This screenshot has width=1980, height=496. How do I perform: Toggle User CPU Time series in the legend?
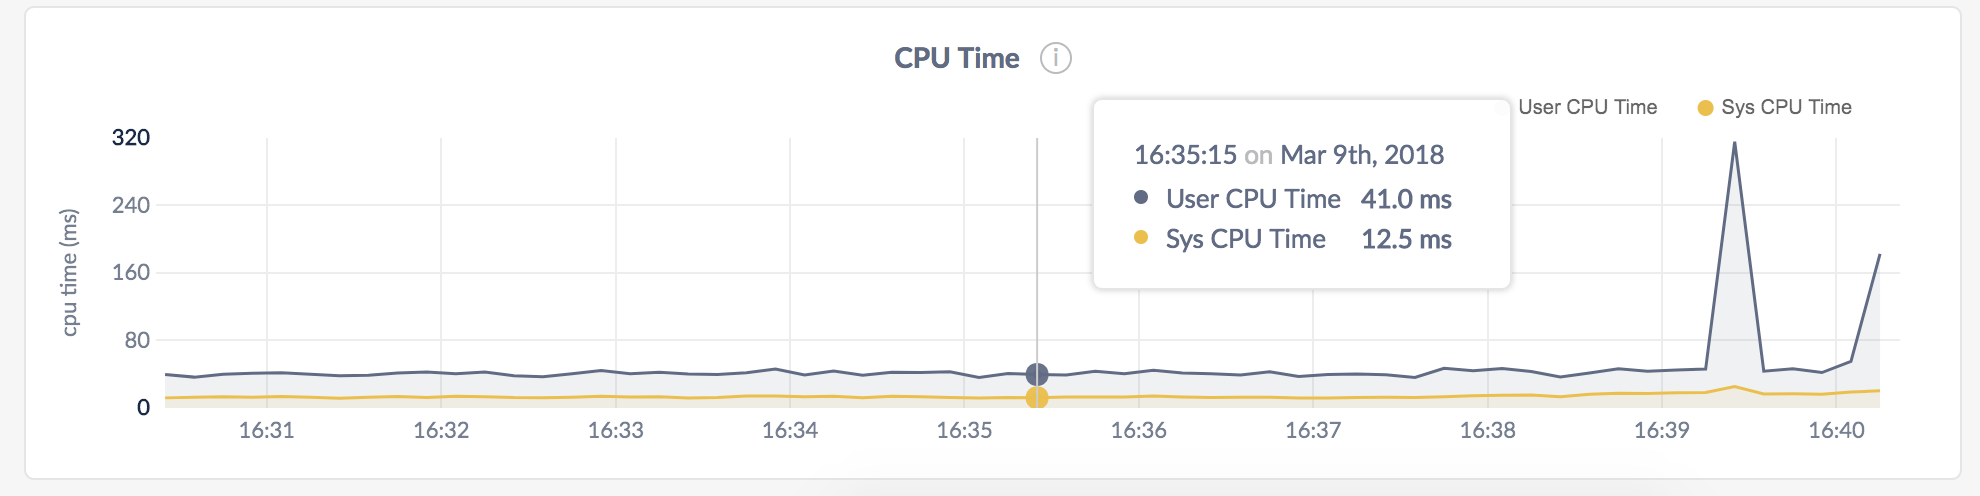[1587, 107]
